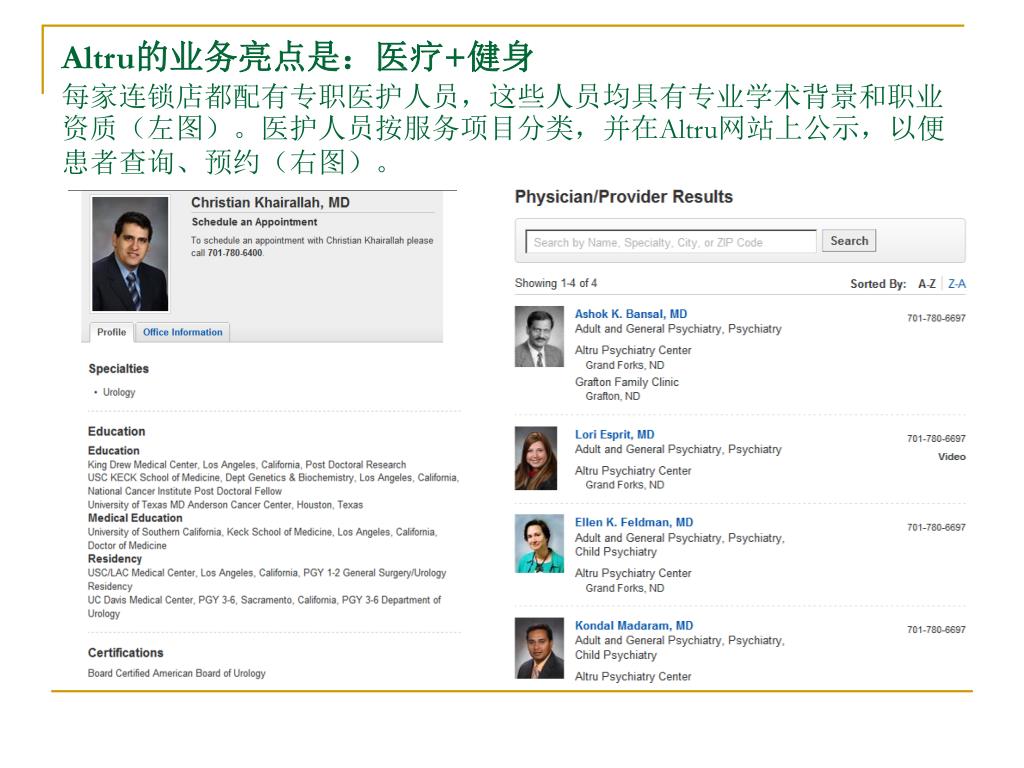Viewport: 1024px width, 768px height.
Task: Sort results Z-A
Action: [957, 283]
